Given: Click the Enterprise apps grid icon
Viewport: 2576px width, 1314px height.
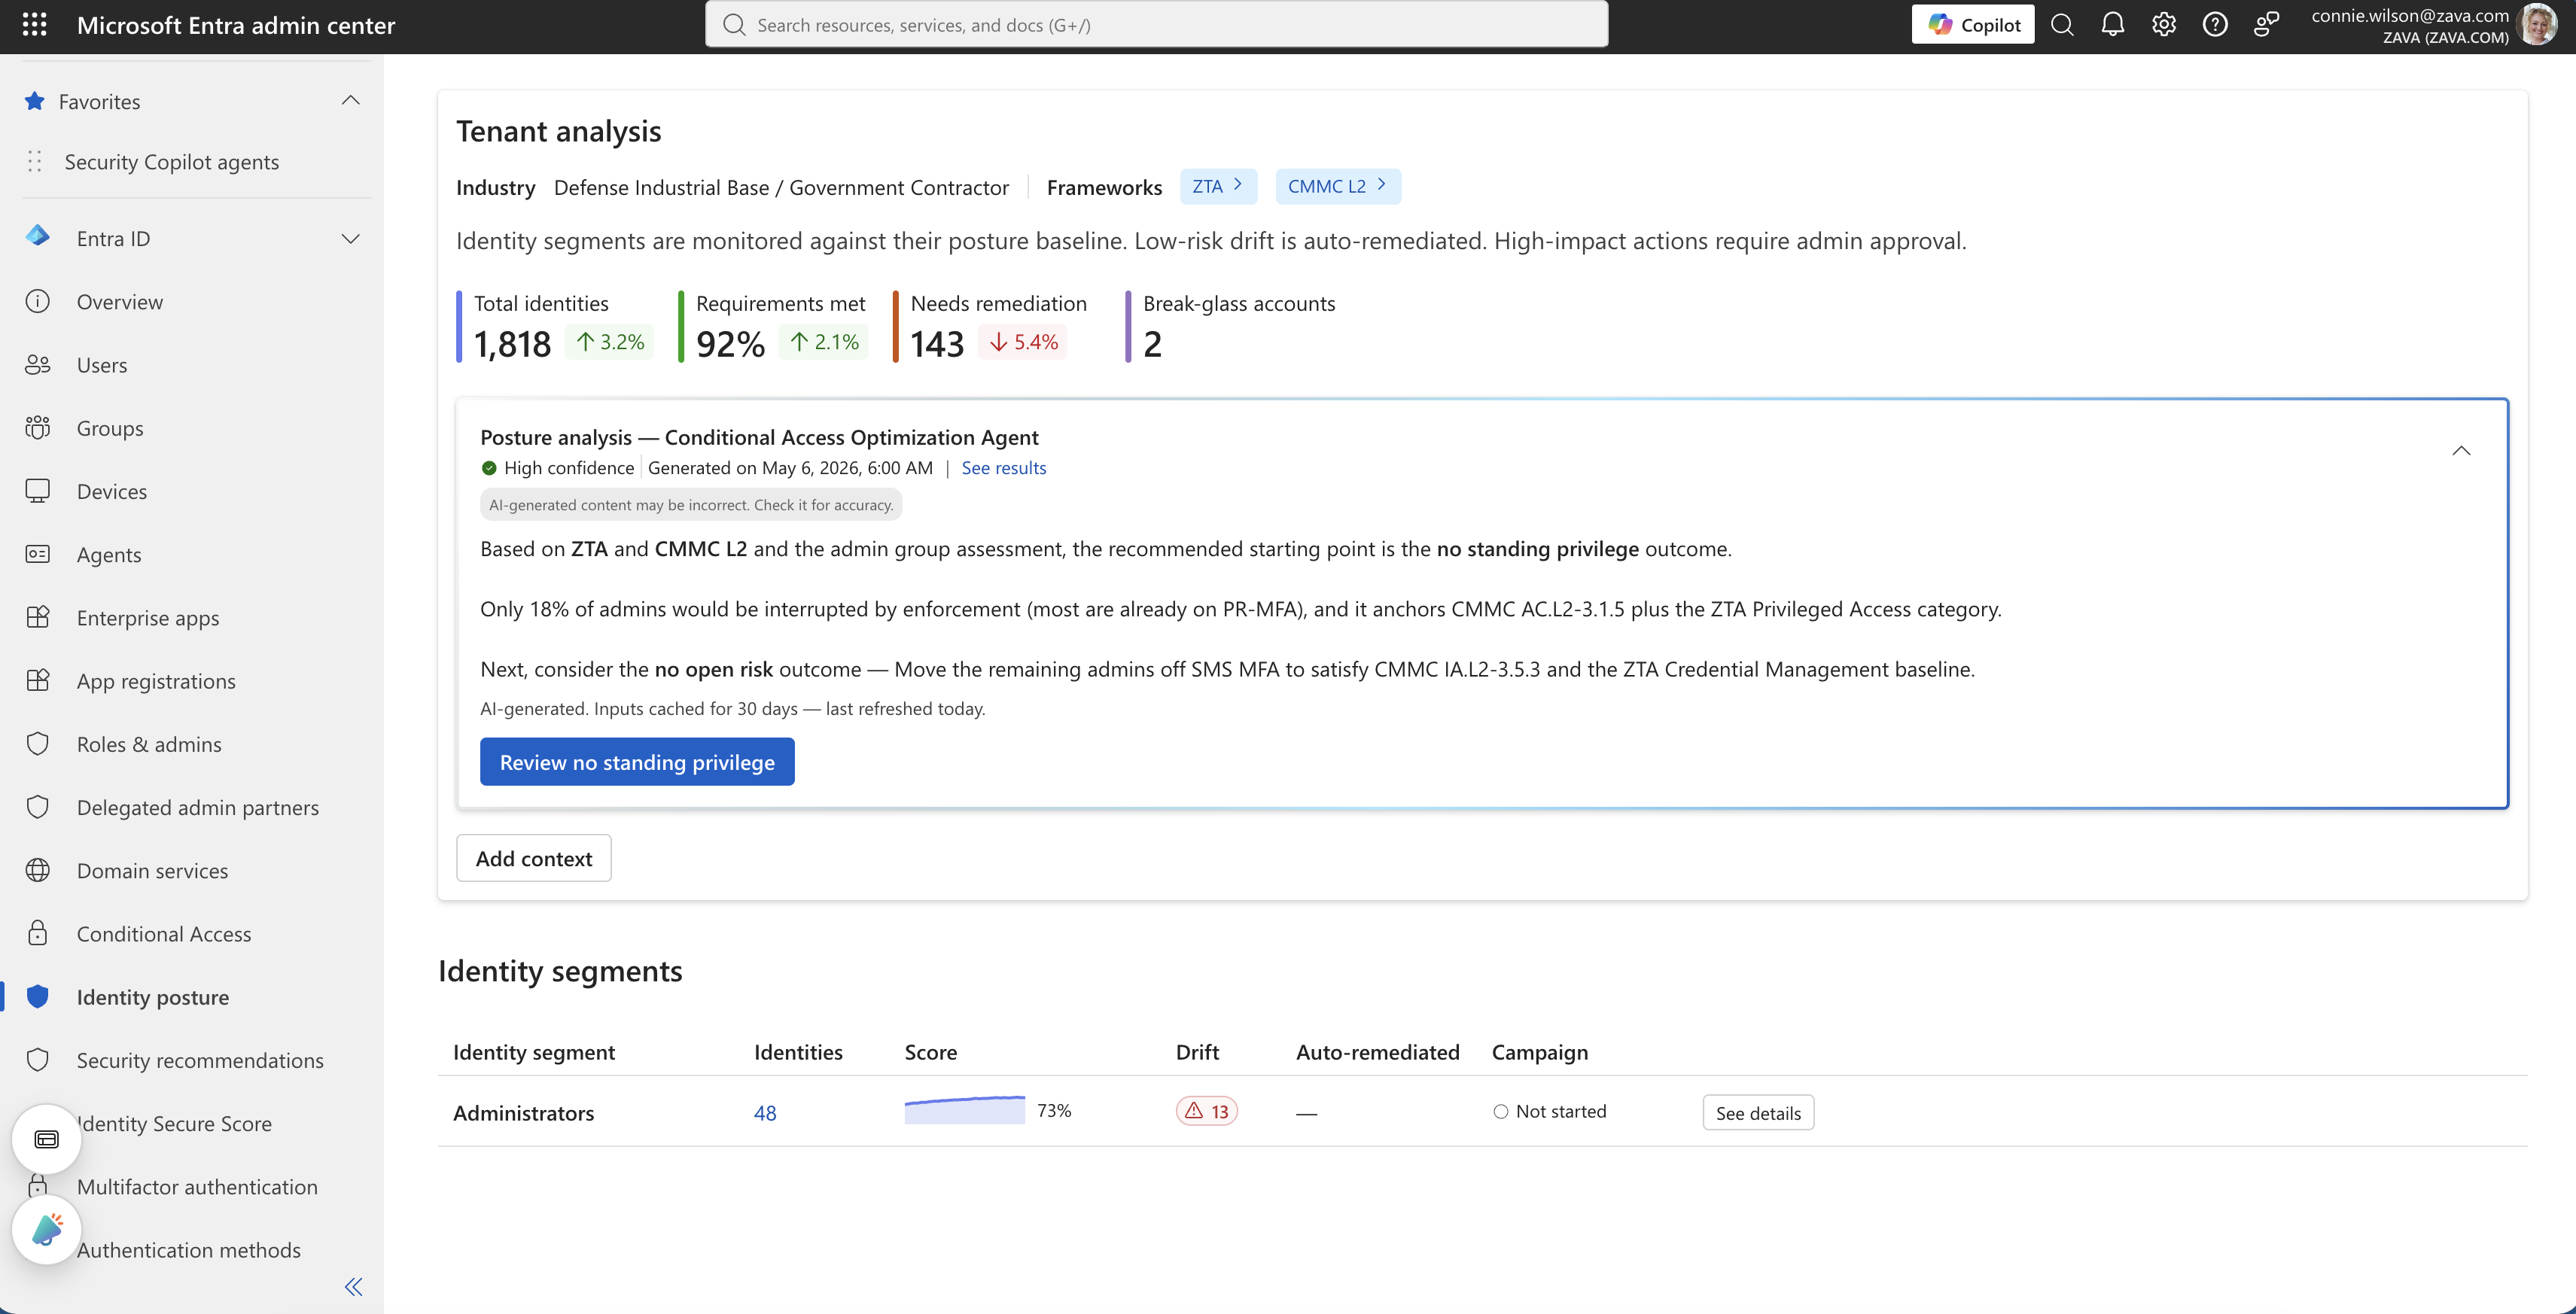Looking at the screenshot, I should pyautogui.click(x=38, y=617).
